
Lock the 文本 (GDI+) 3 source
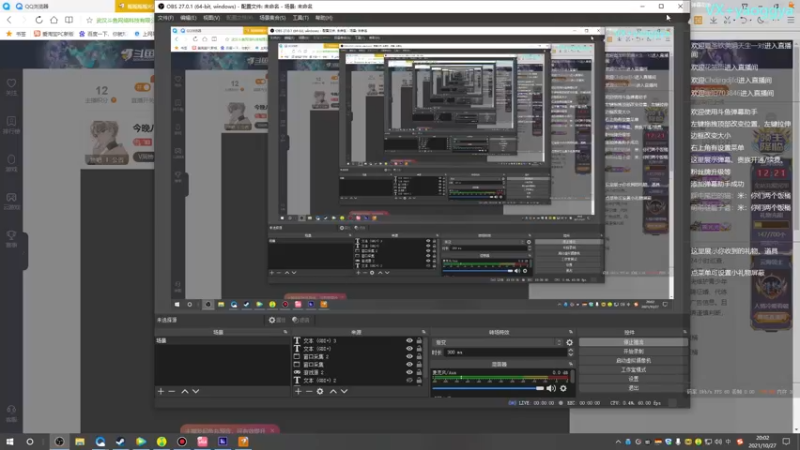pyautogui.click(x=419, y=341)
